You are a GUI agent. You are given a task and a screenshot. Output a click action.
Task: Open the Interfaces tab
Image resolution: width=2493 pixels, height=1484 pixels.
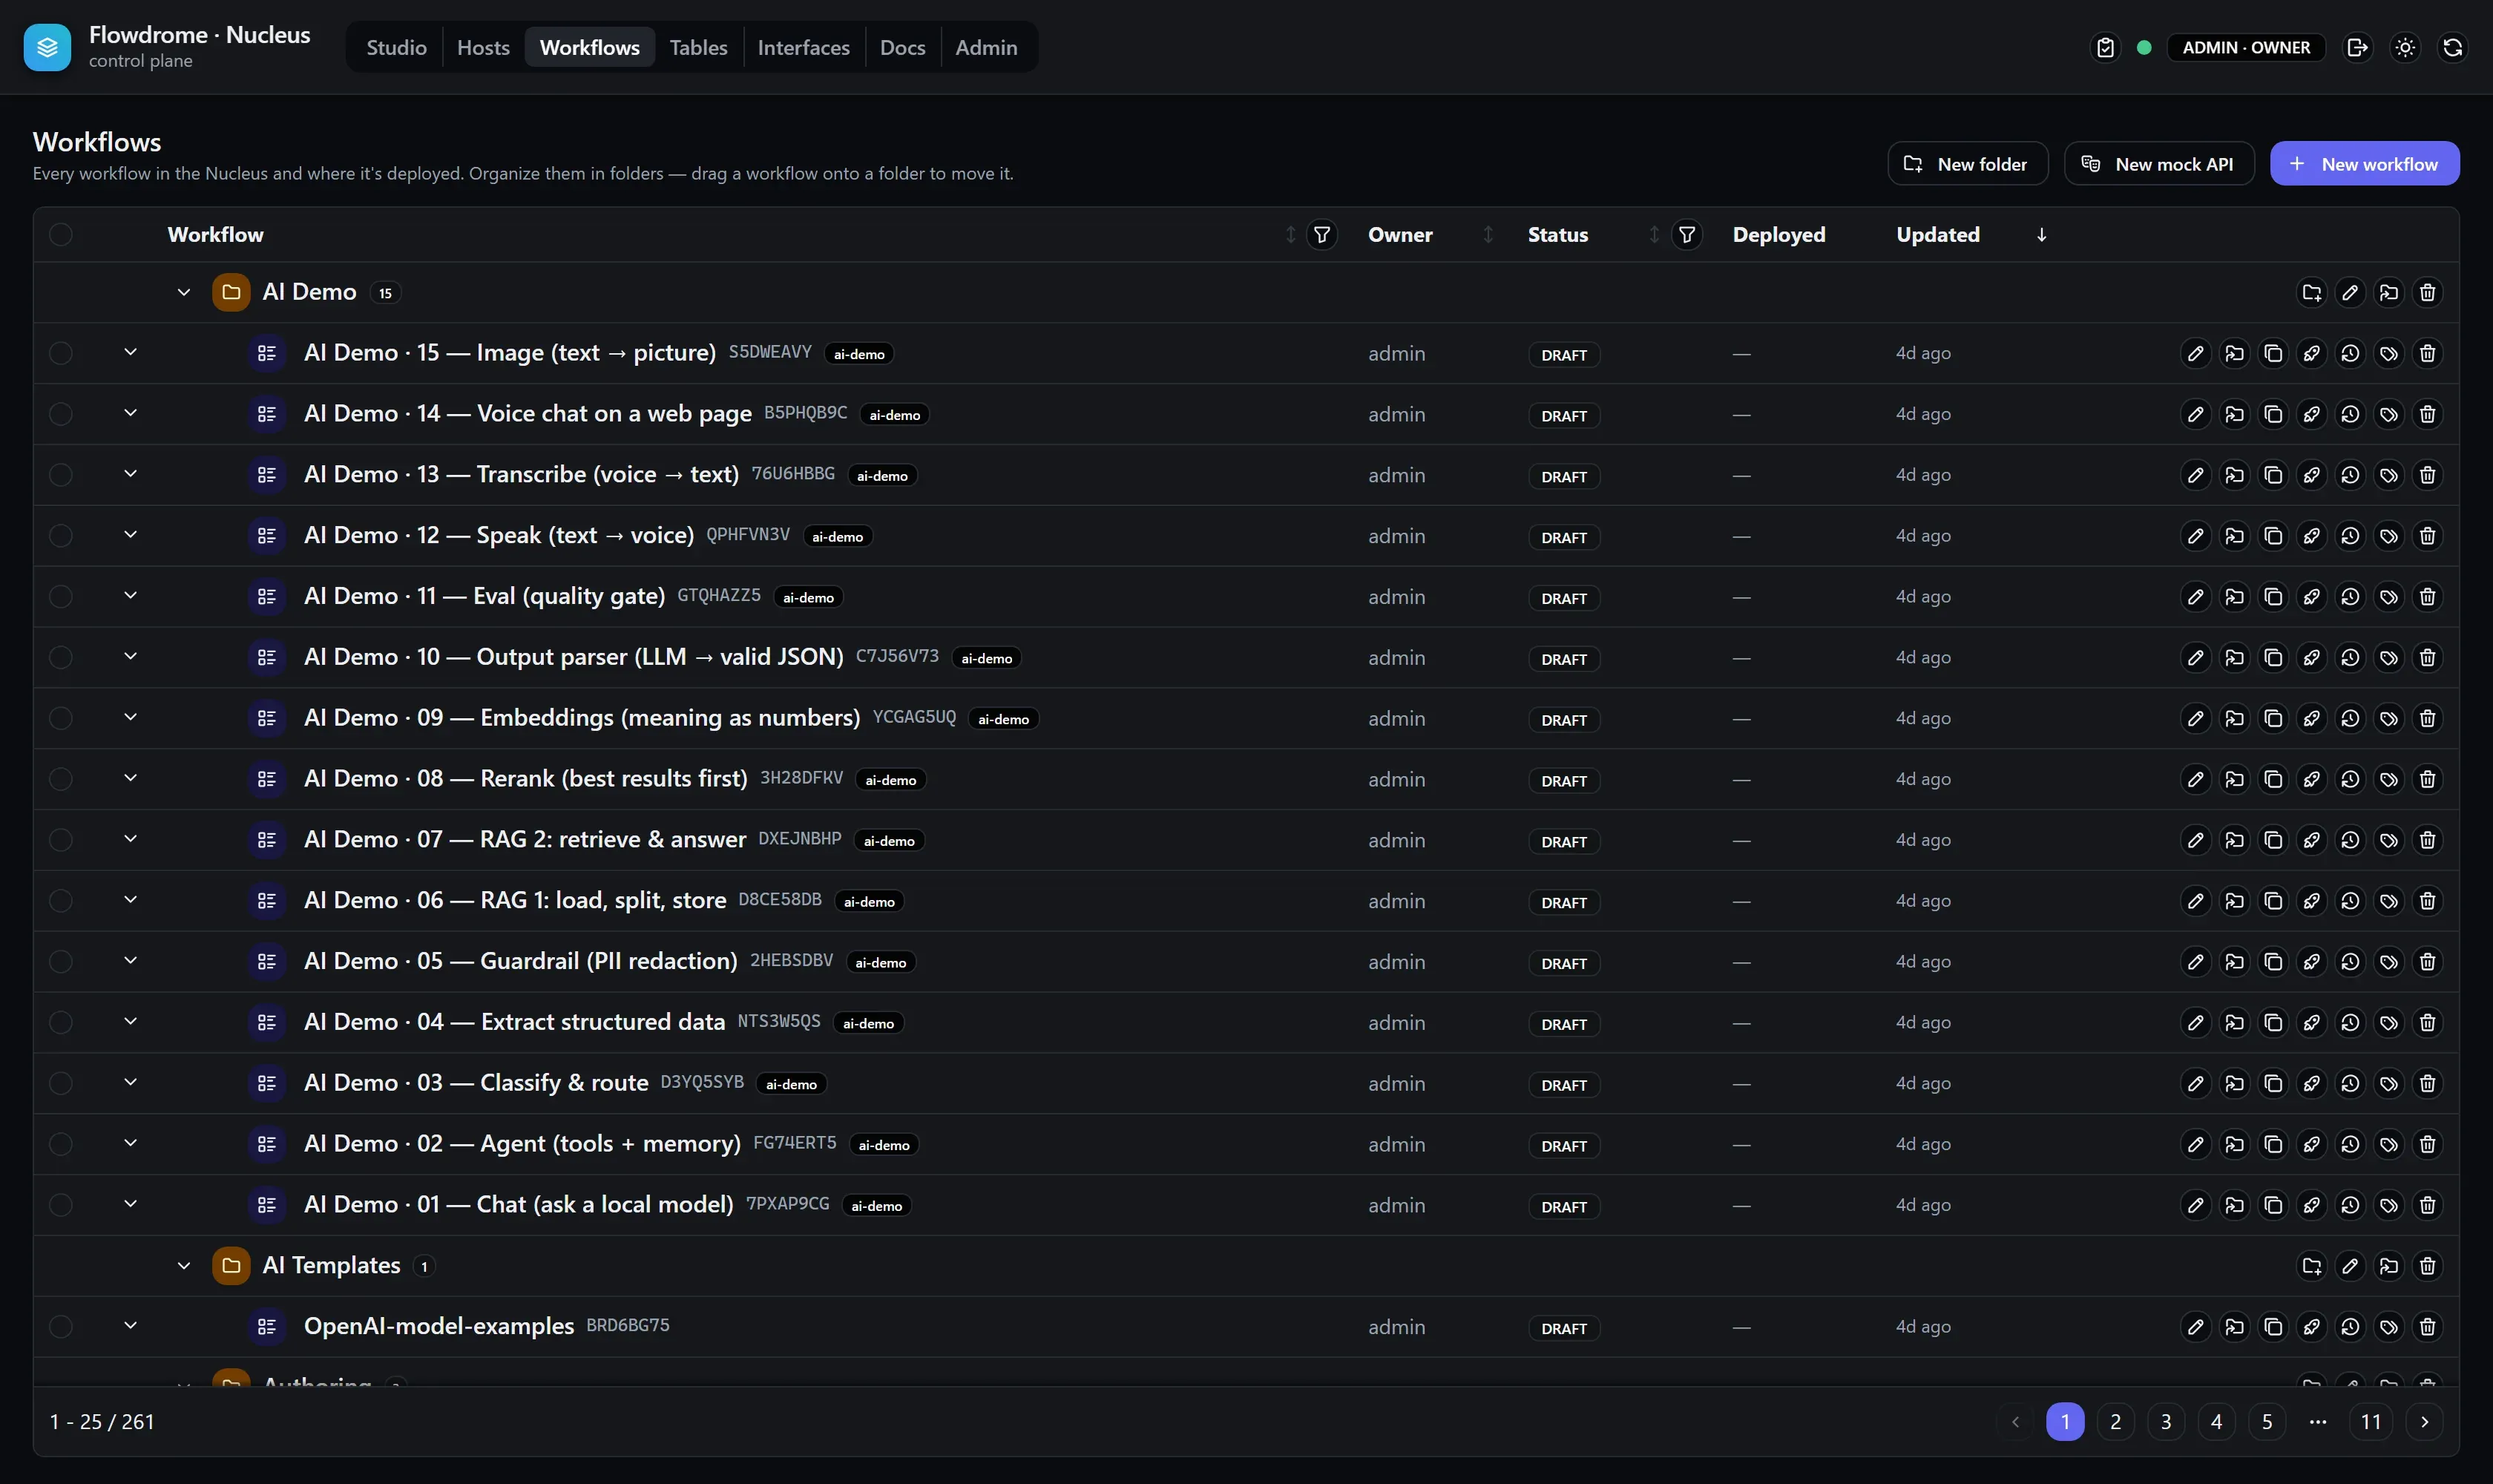tap(803, 47)
